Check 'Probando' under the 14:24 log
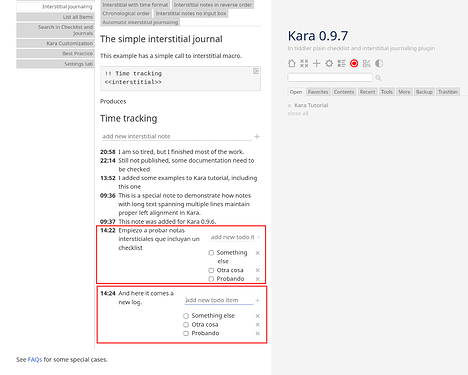This screenshot has width=468, height=375. click(x=186, y=333)
